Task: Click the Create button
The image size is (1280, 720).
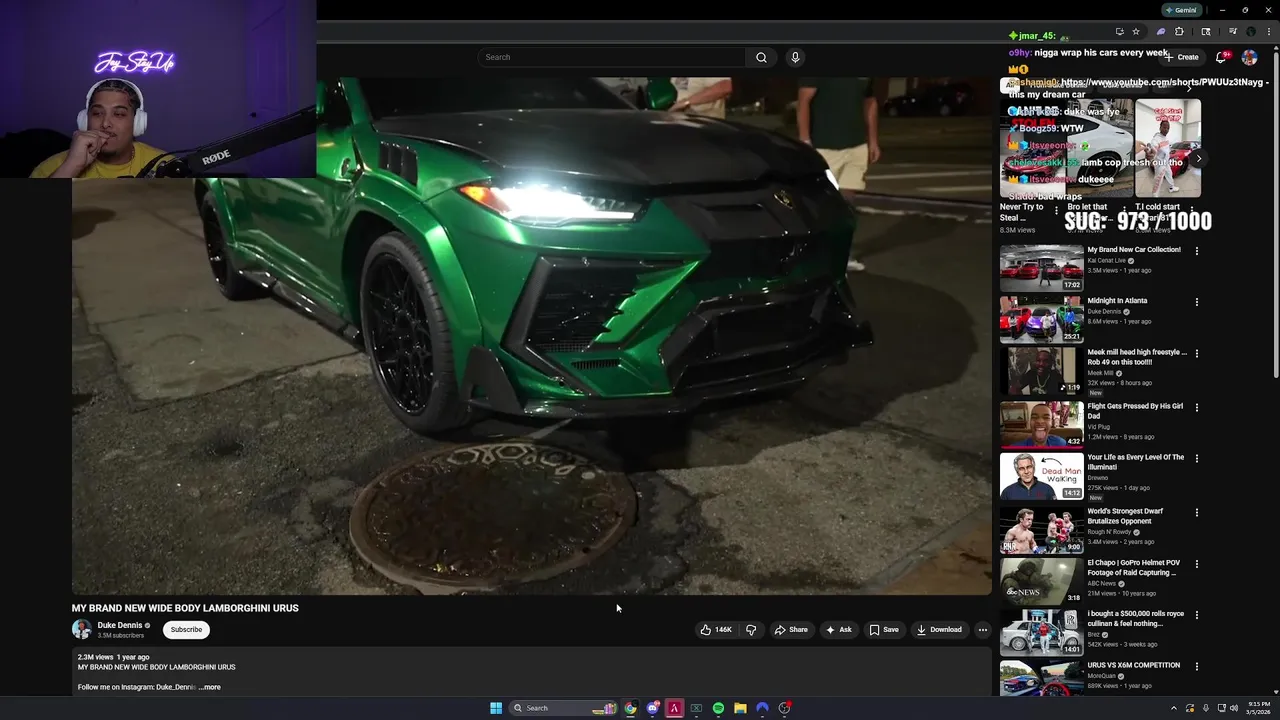Action: (1181, 57)
